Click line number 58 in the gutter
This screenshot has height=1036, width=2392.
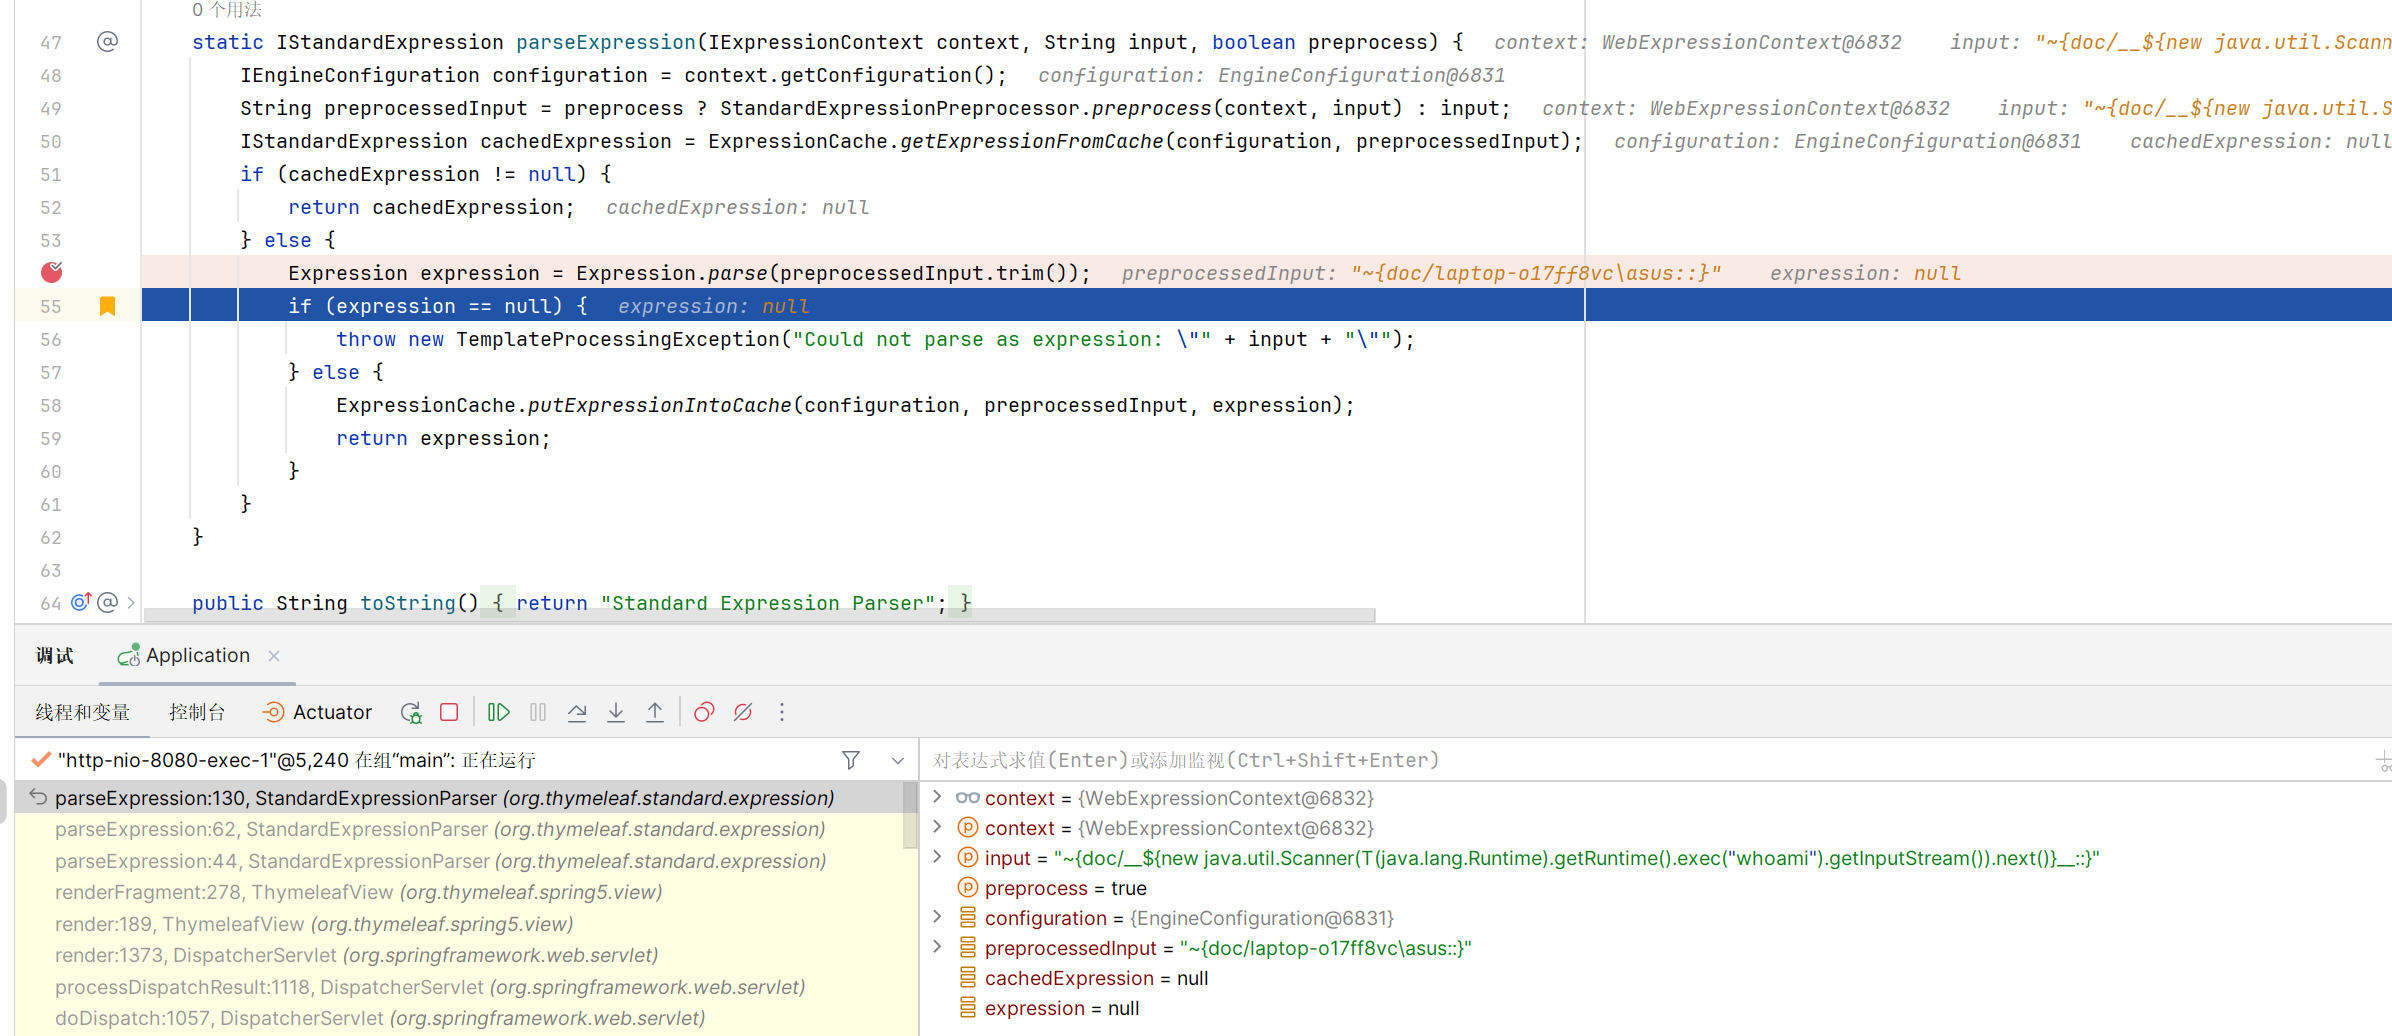(x=51, y=405)
